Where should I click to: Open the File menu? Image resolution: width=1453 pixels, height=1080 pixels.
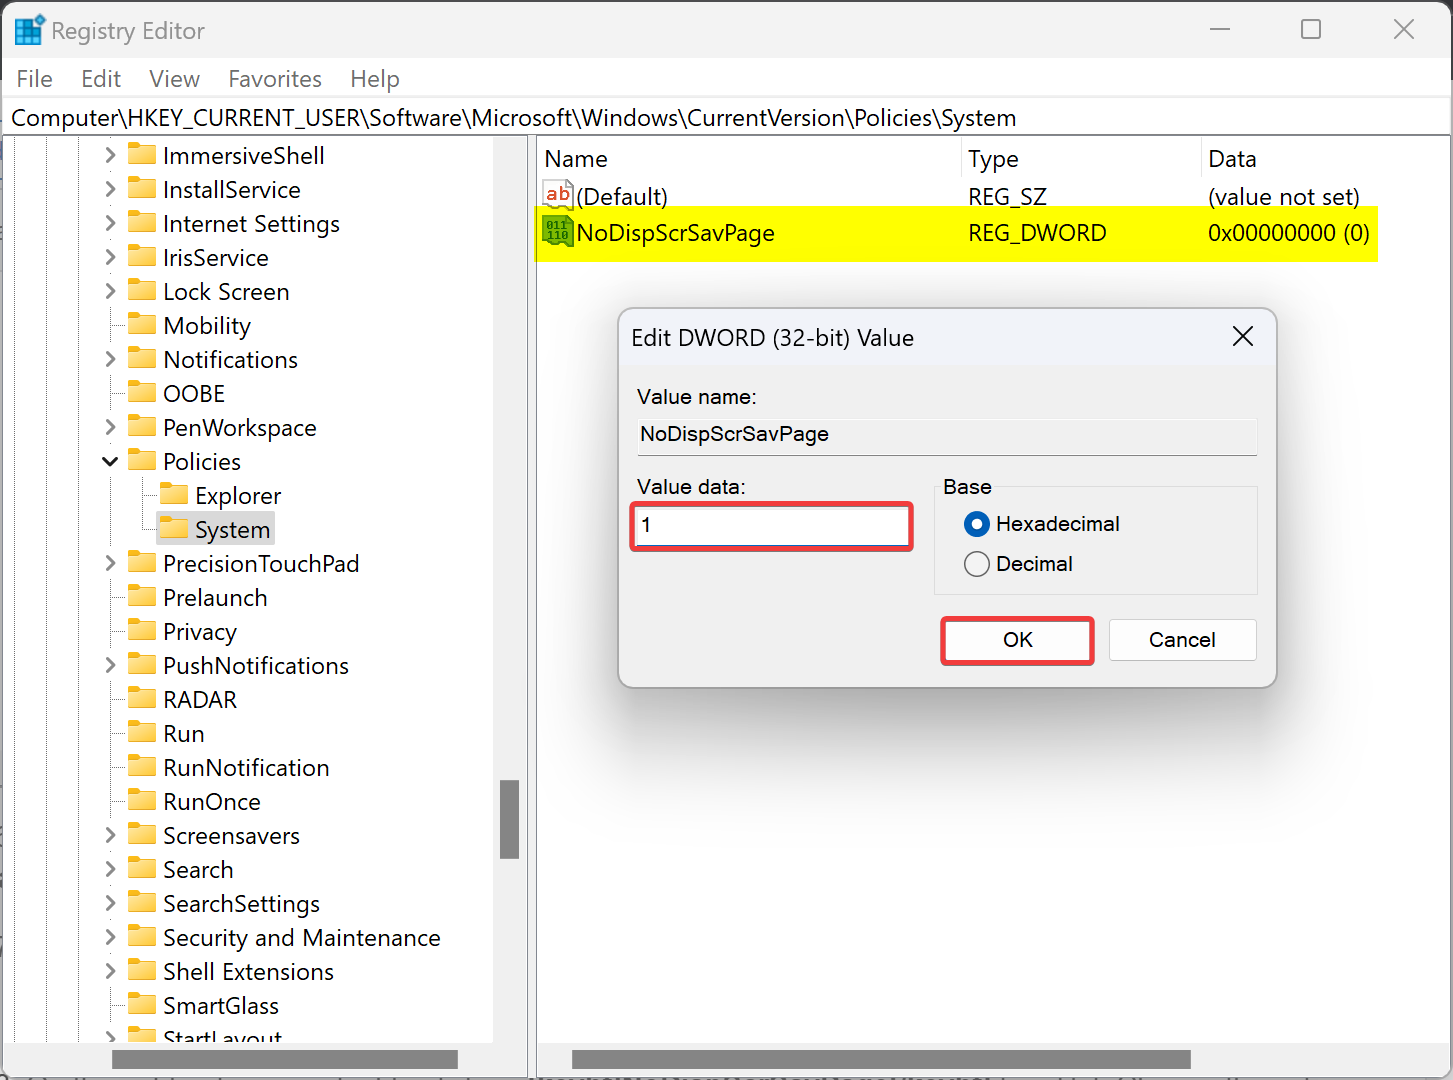(35, 79)
